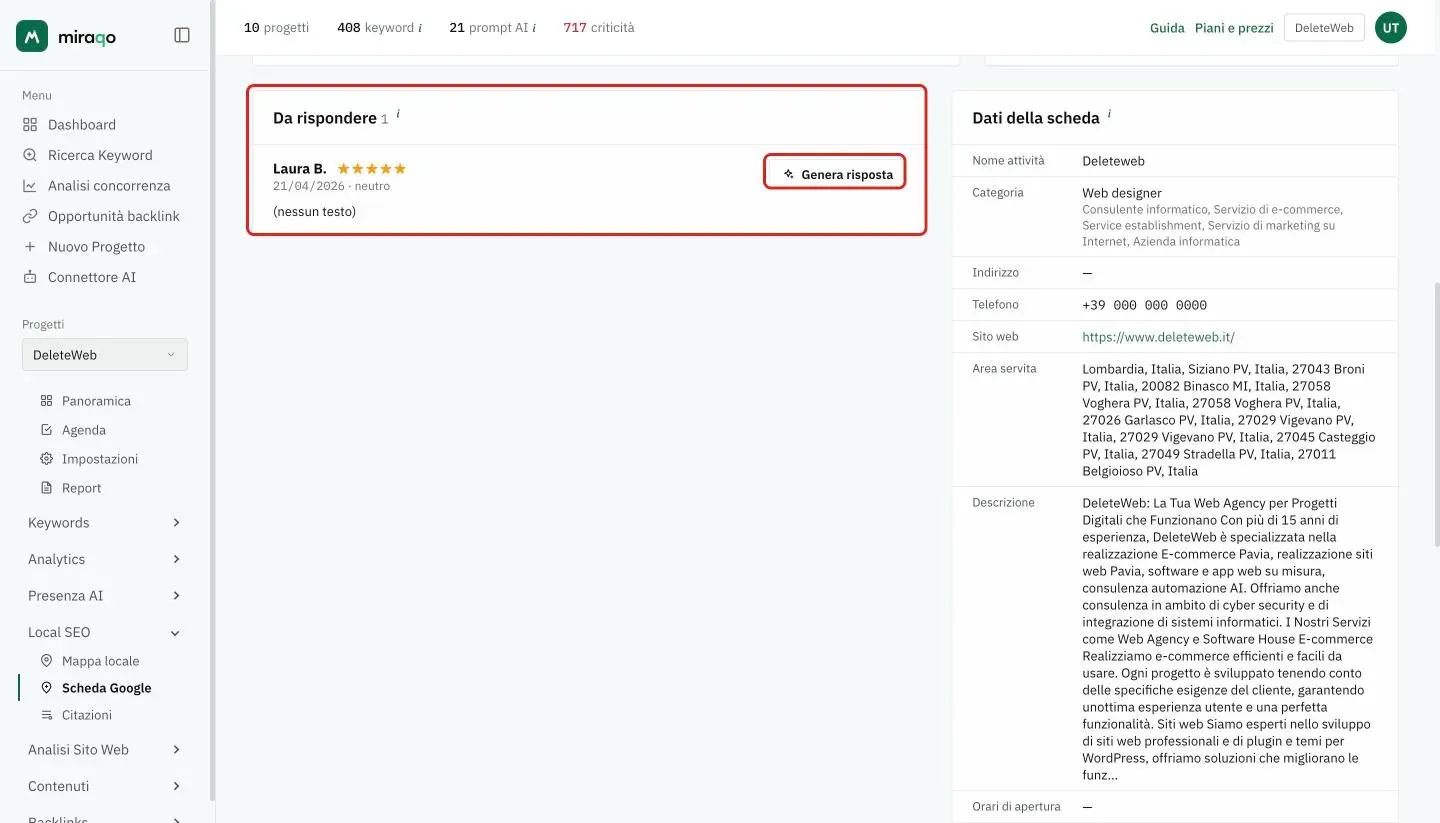The width and height of the screenshot is (1440, 823).
Task: Click Laura B.'s five-star rating
Action: pyautogui.click(x=372, y=169)
